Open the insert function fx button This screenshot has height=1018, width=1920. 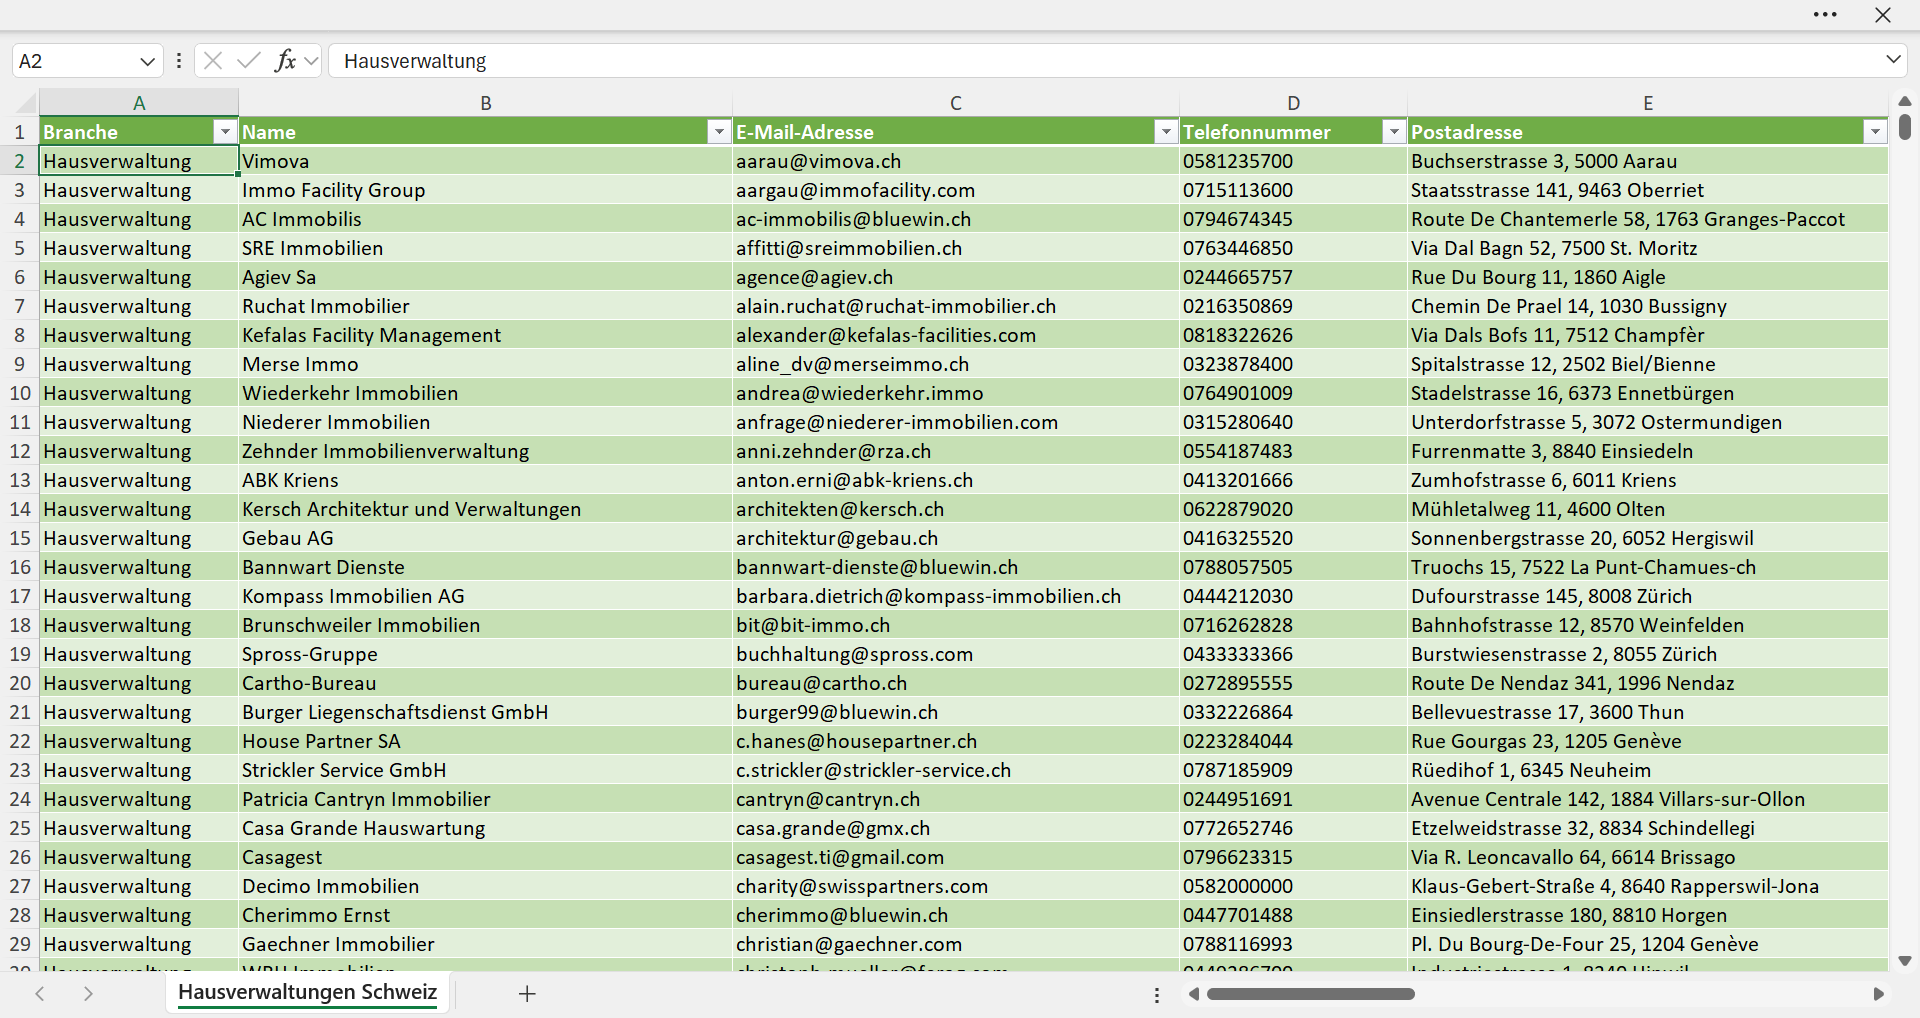point(285,61)
